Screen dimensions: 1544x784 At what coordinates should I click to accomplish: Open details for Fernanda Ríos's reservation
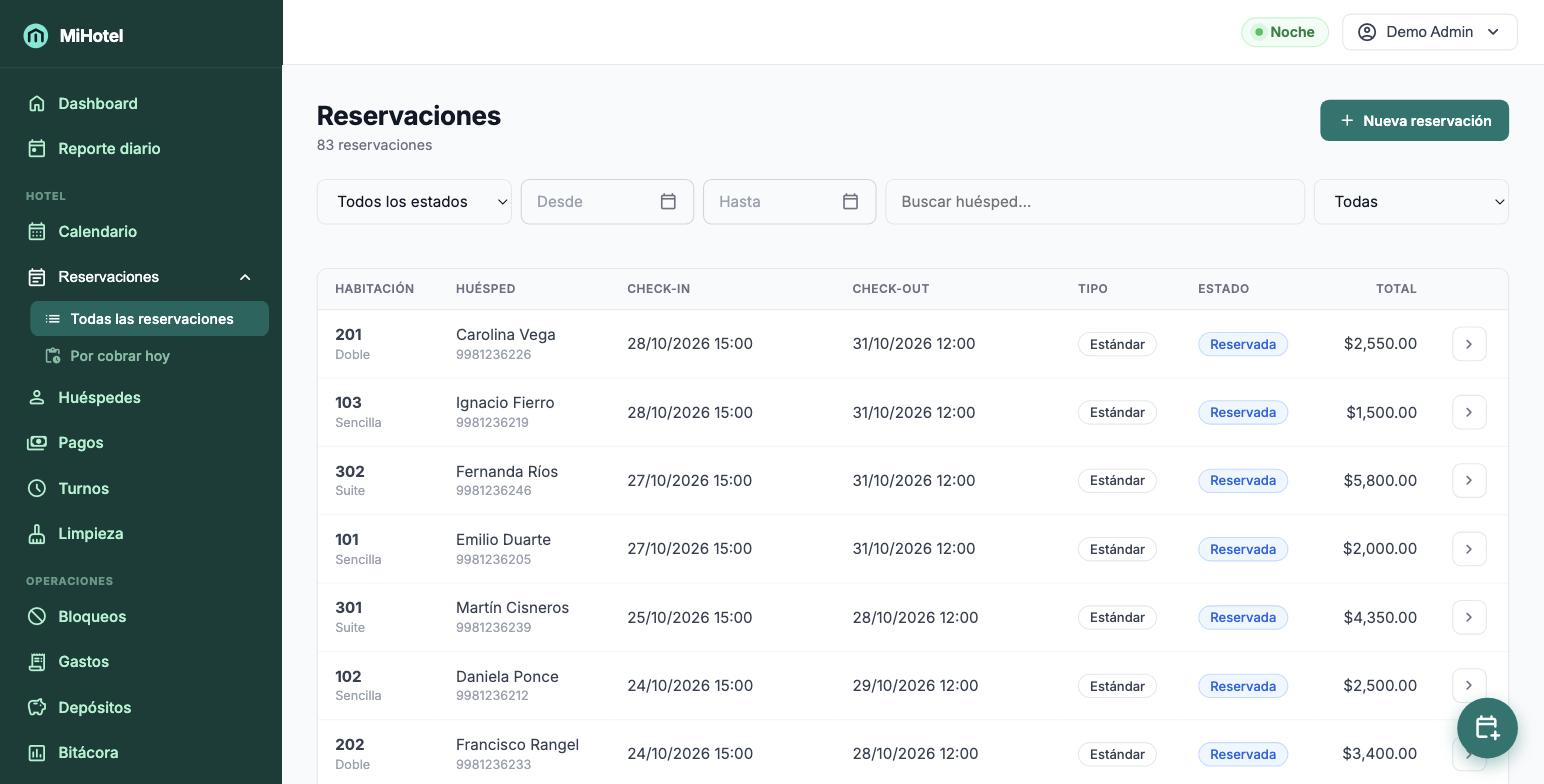[x=1469, y=480]
